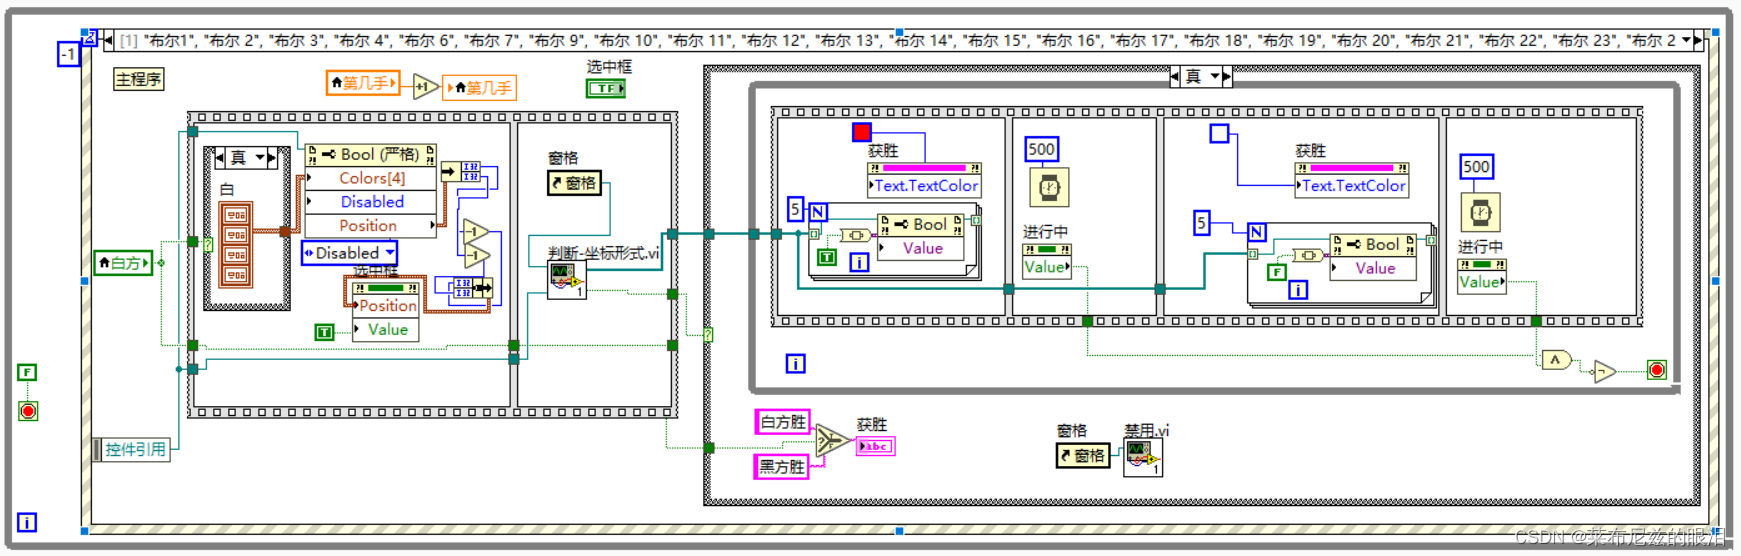This screenshot has width=1741, height=556.
Task: Select the upper decrement (-1) triangle node
Action: pos(475,232)
